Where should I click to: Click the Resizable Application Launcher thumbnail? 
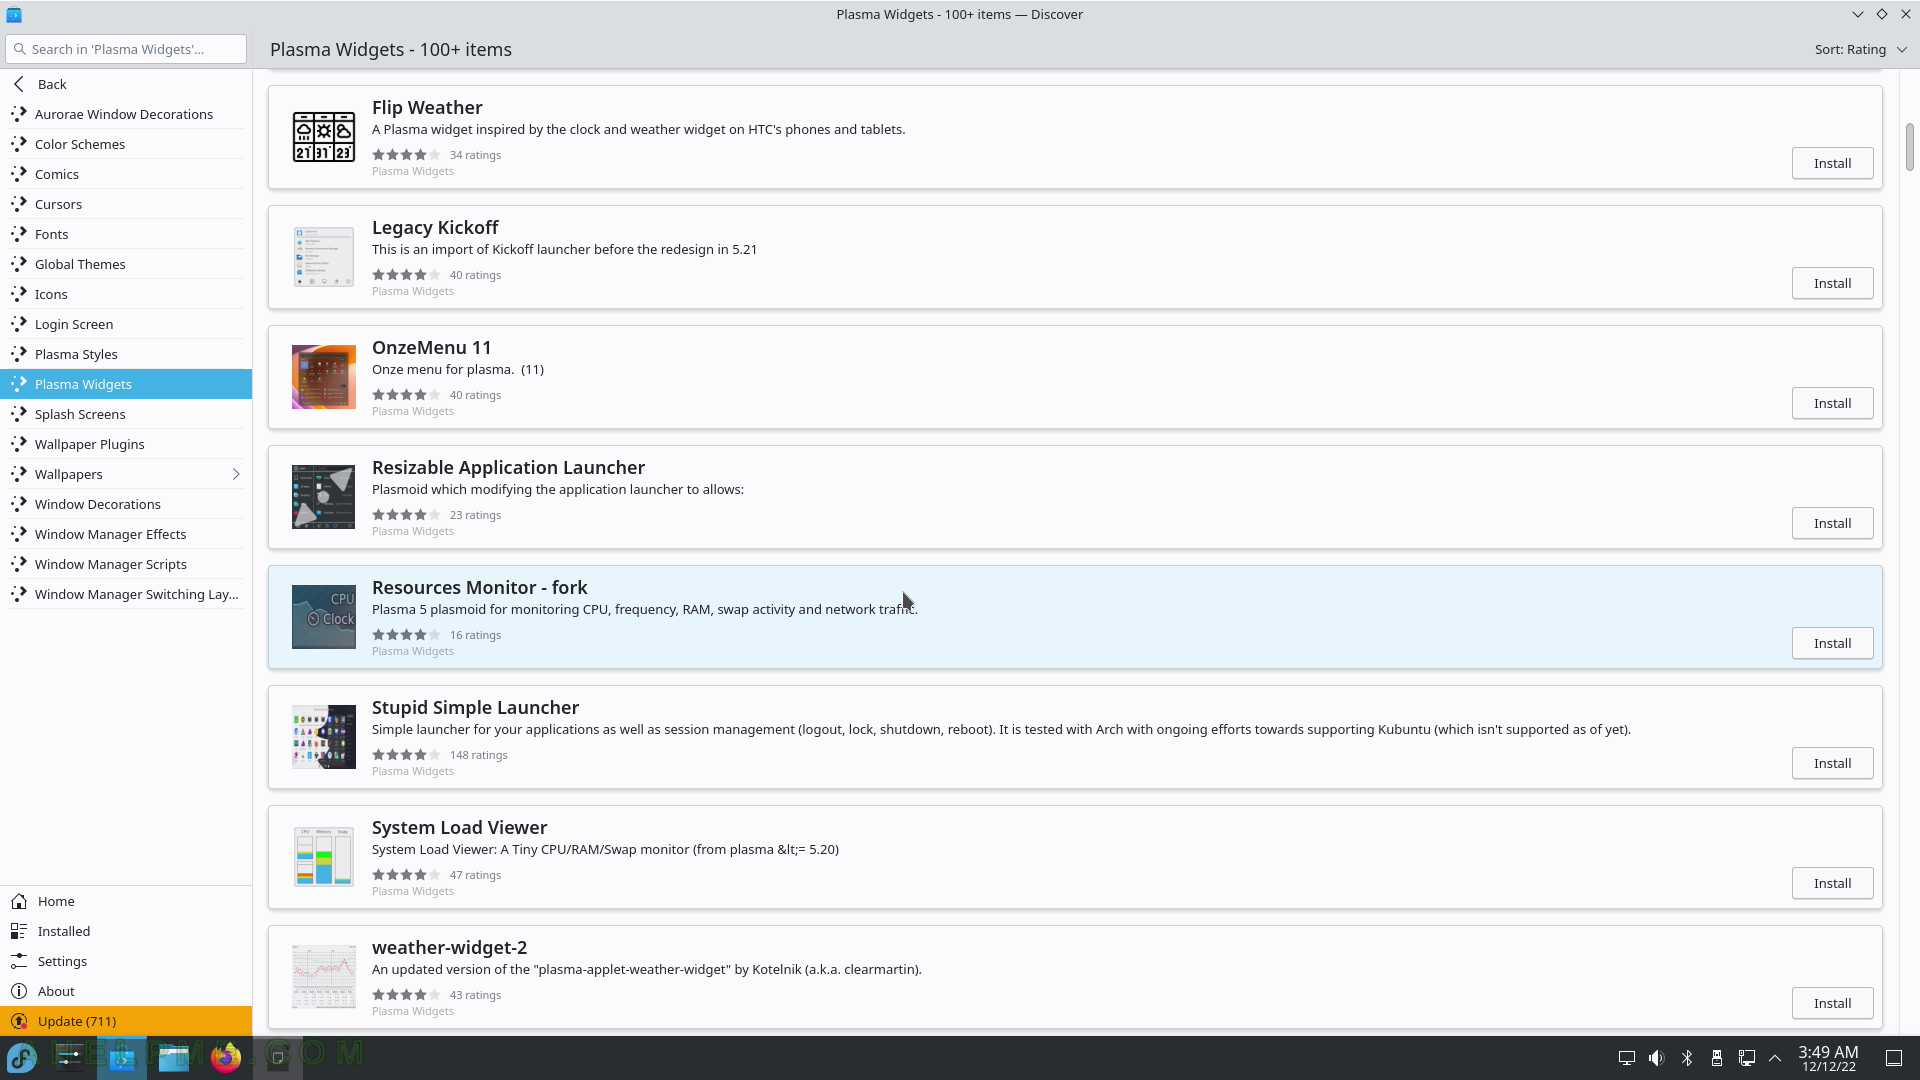(x=323, y=497)
